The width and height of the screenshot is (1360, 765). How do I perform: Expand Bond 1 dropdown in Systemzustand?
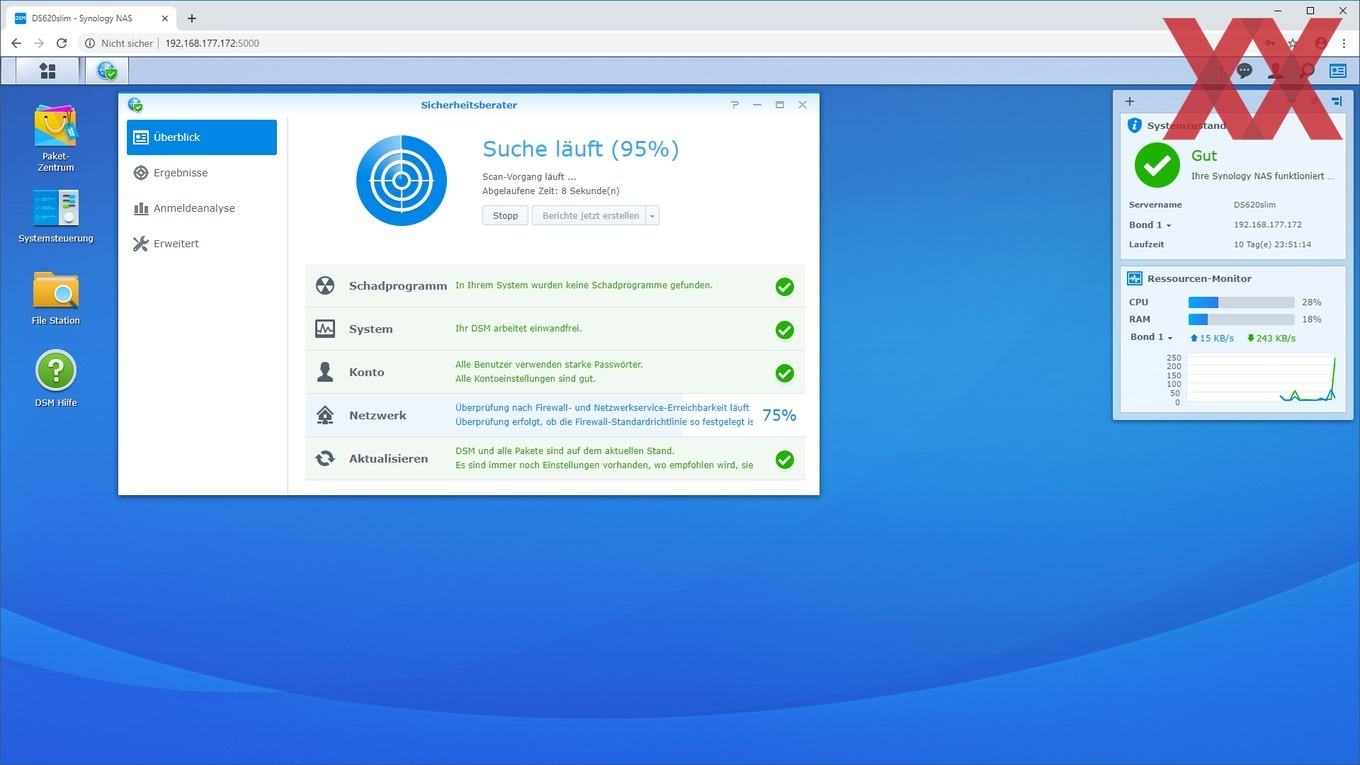pos(1150,225)
